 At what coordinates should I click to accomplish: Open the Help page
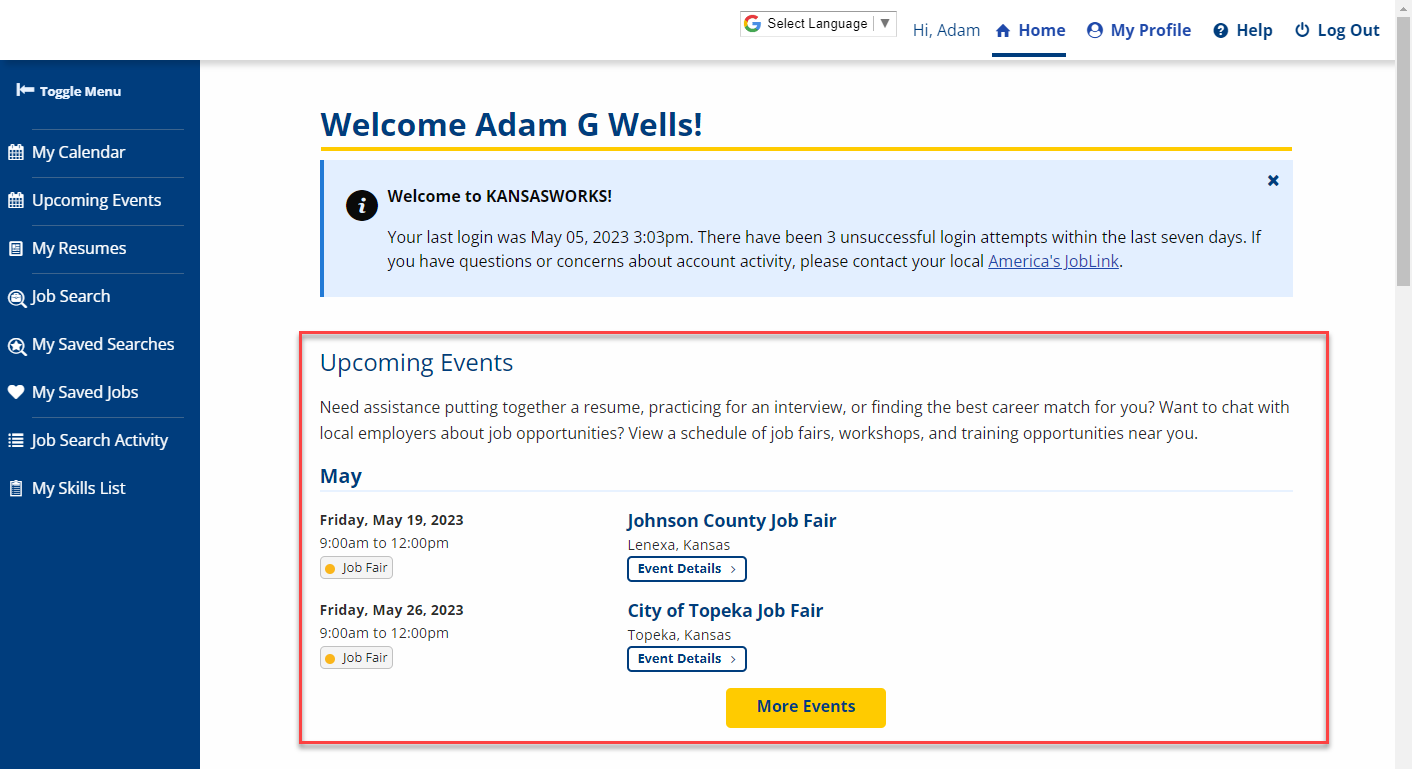click(x=1243, y=31)
